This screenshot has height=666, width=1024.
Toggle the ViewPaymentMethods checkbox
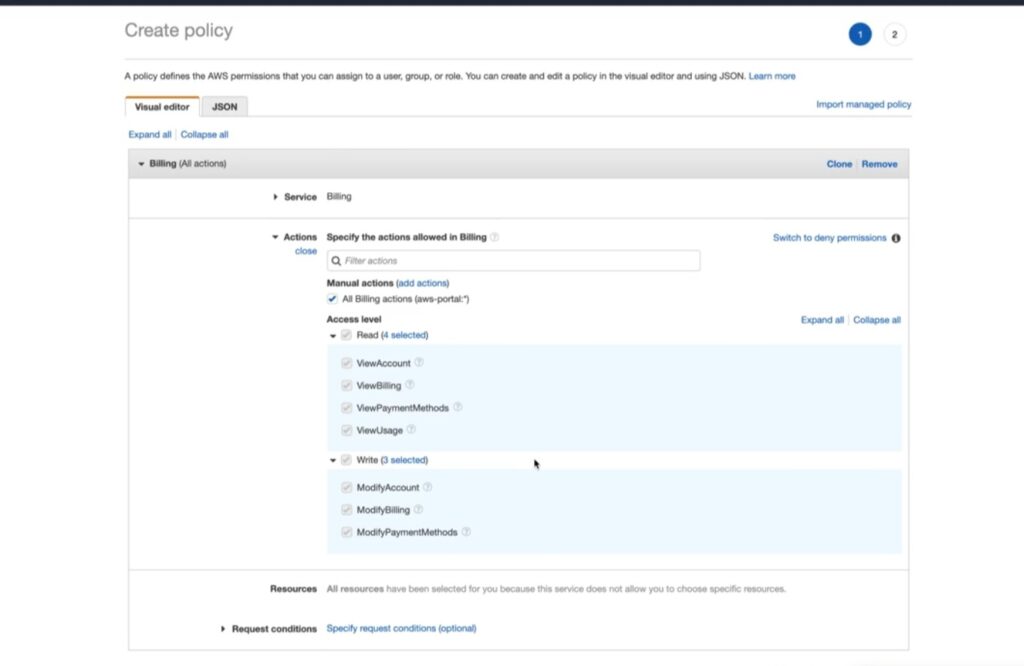tap(346, 408)
